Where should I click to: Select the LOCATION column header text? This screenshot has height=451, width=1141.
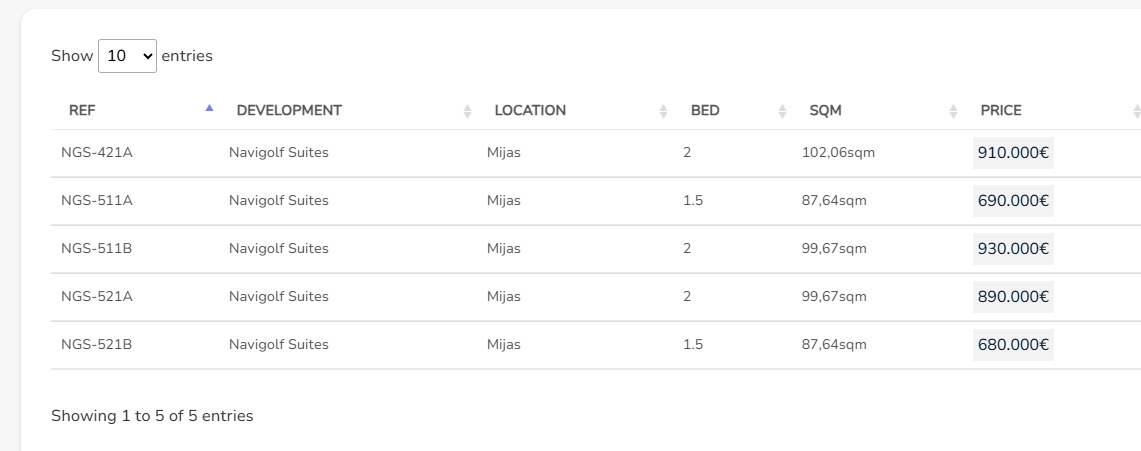point(530,111)
